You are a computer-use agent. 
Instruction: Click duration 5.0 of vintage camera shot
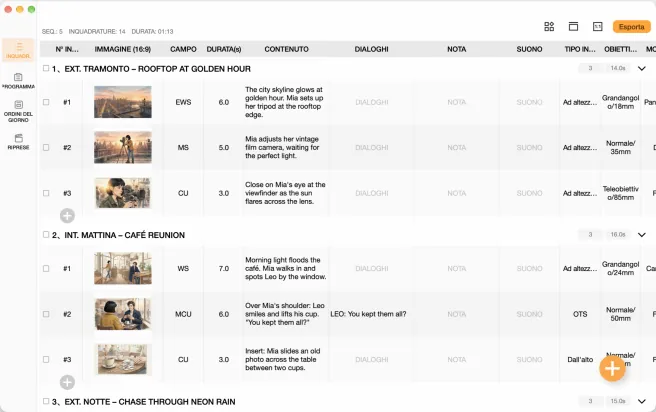(x=224, y=148)
